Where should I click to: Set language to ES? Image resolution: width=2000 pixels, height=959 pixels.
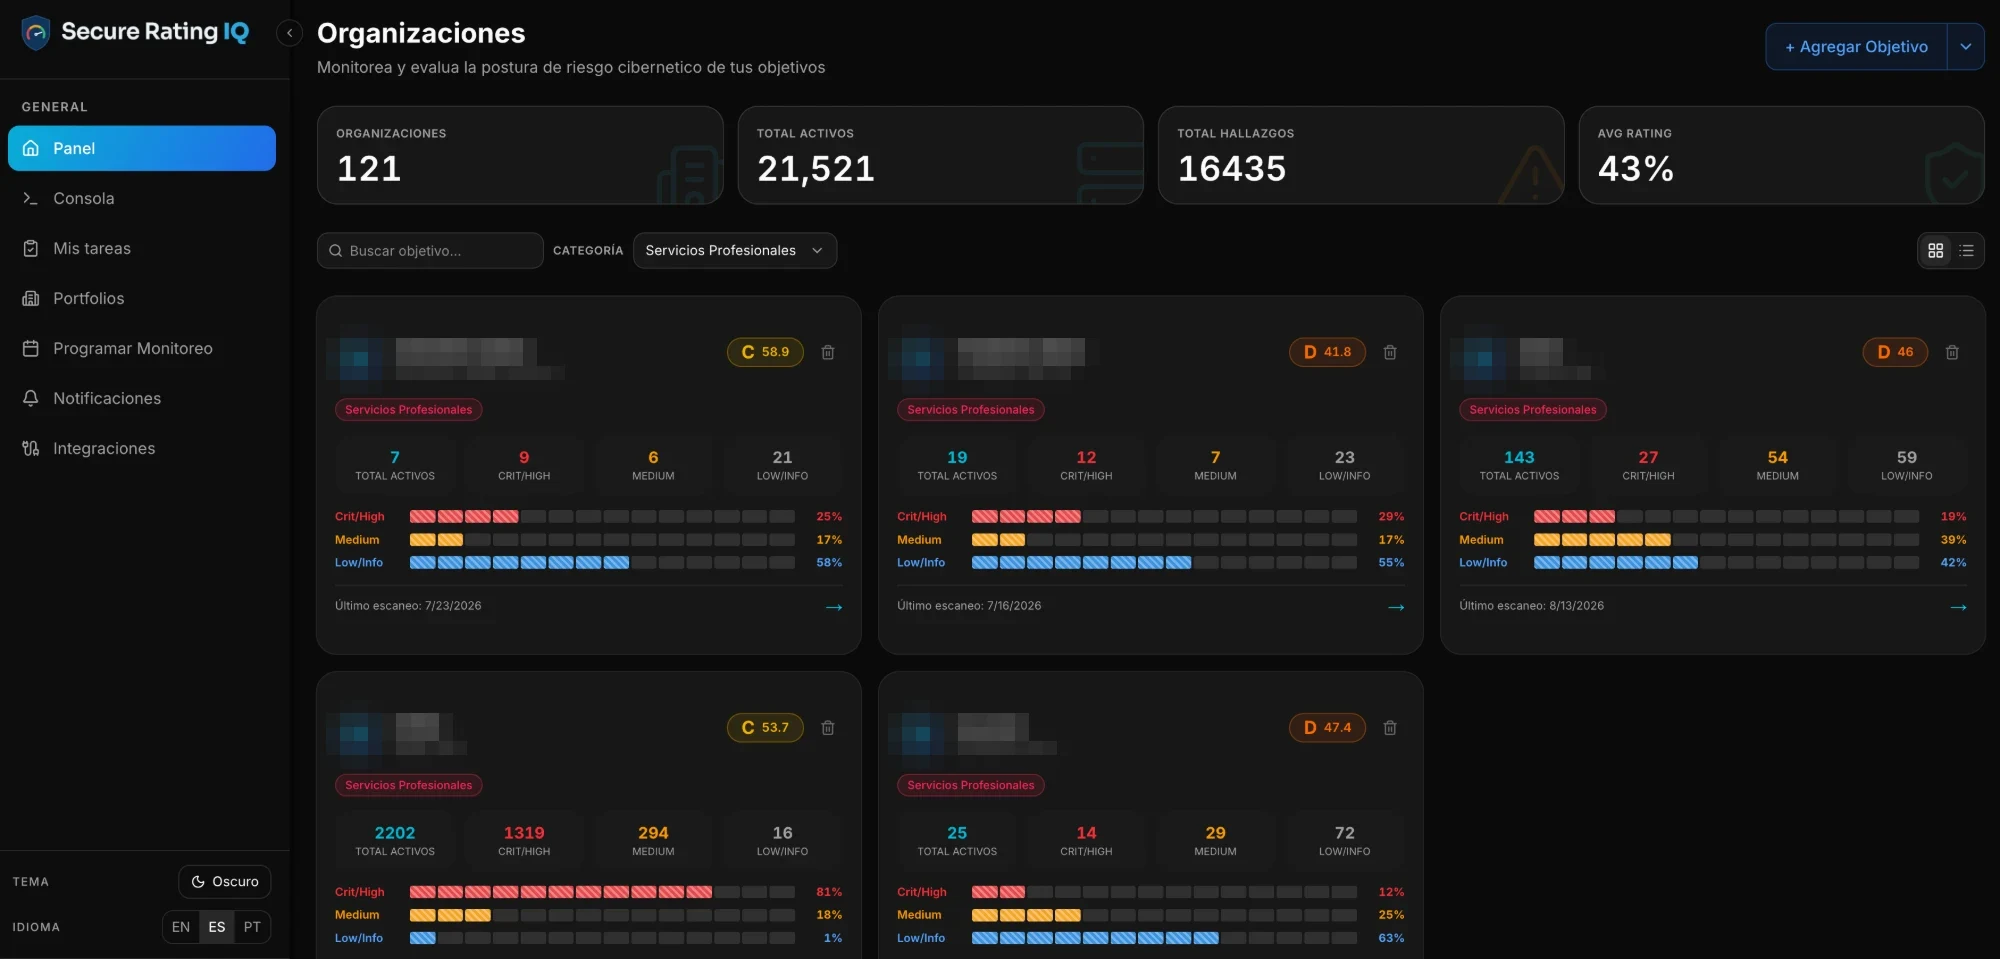point(217,927)
